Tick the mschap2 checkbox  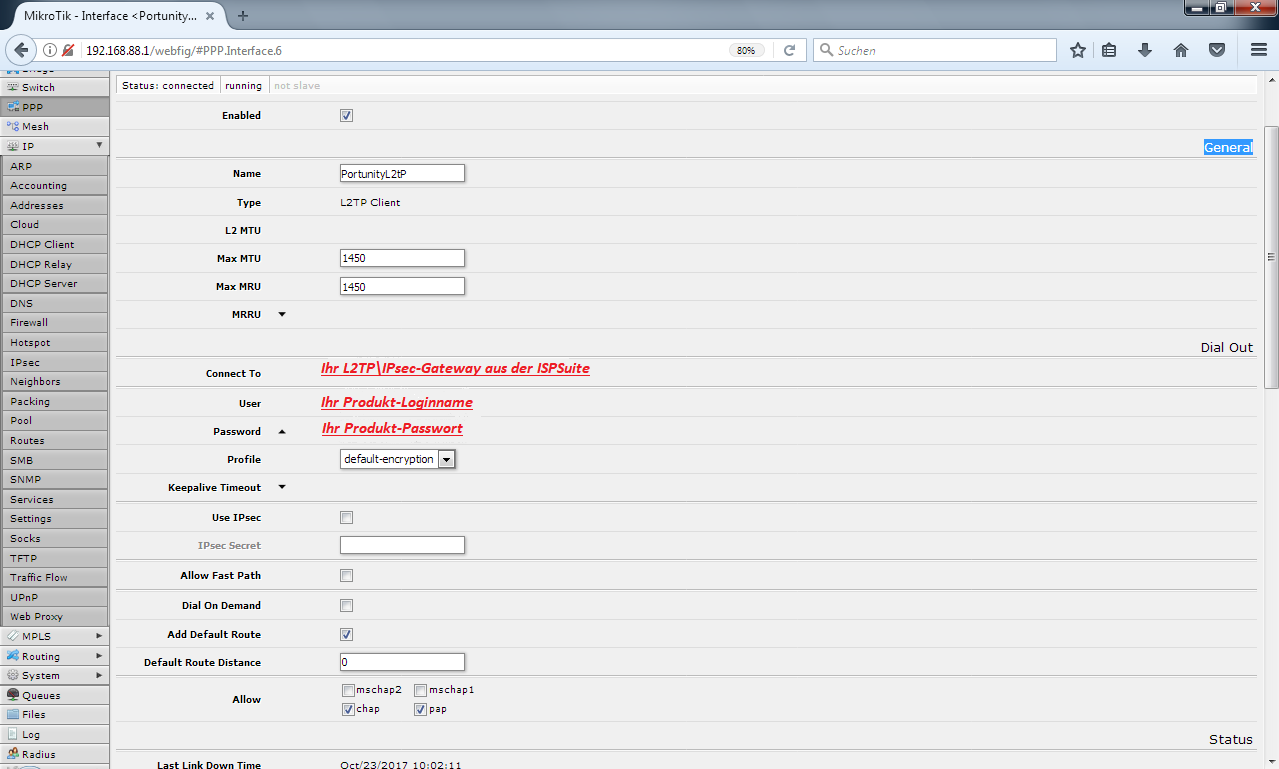point(348,690)
